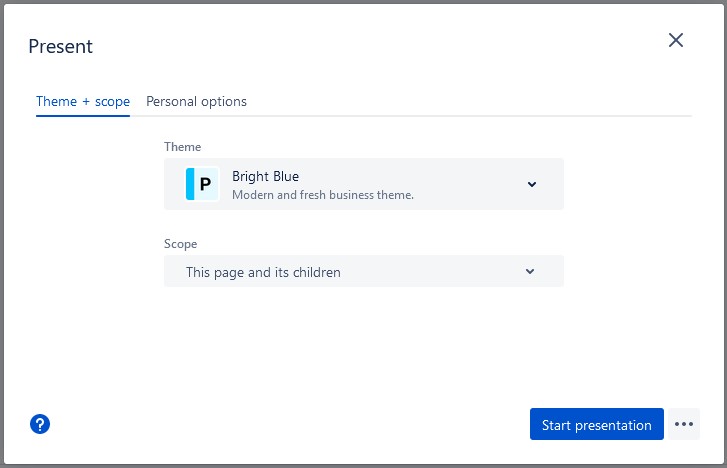This screenshot has height=468, width=727.
Task: Switch to the Personal options tab
Action: coord(196,101)
